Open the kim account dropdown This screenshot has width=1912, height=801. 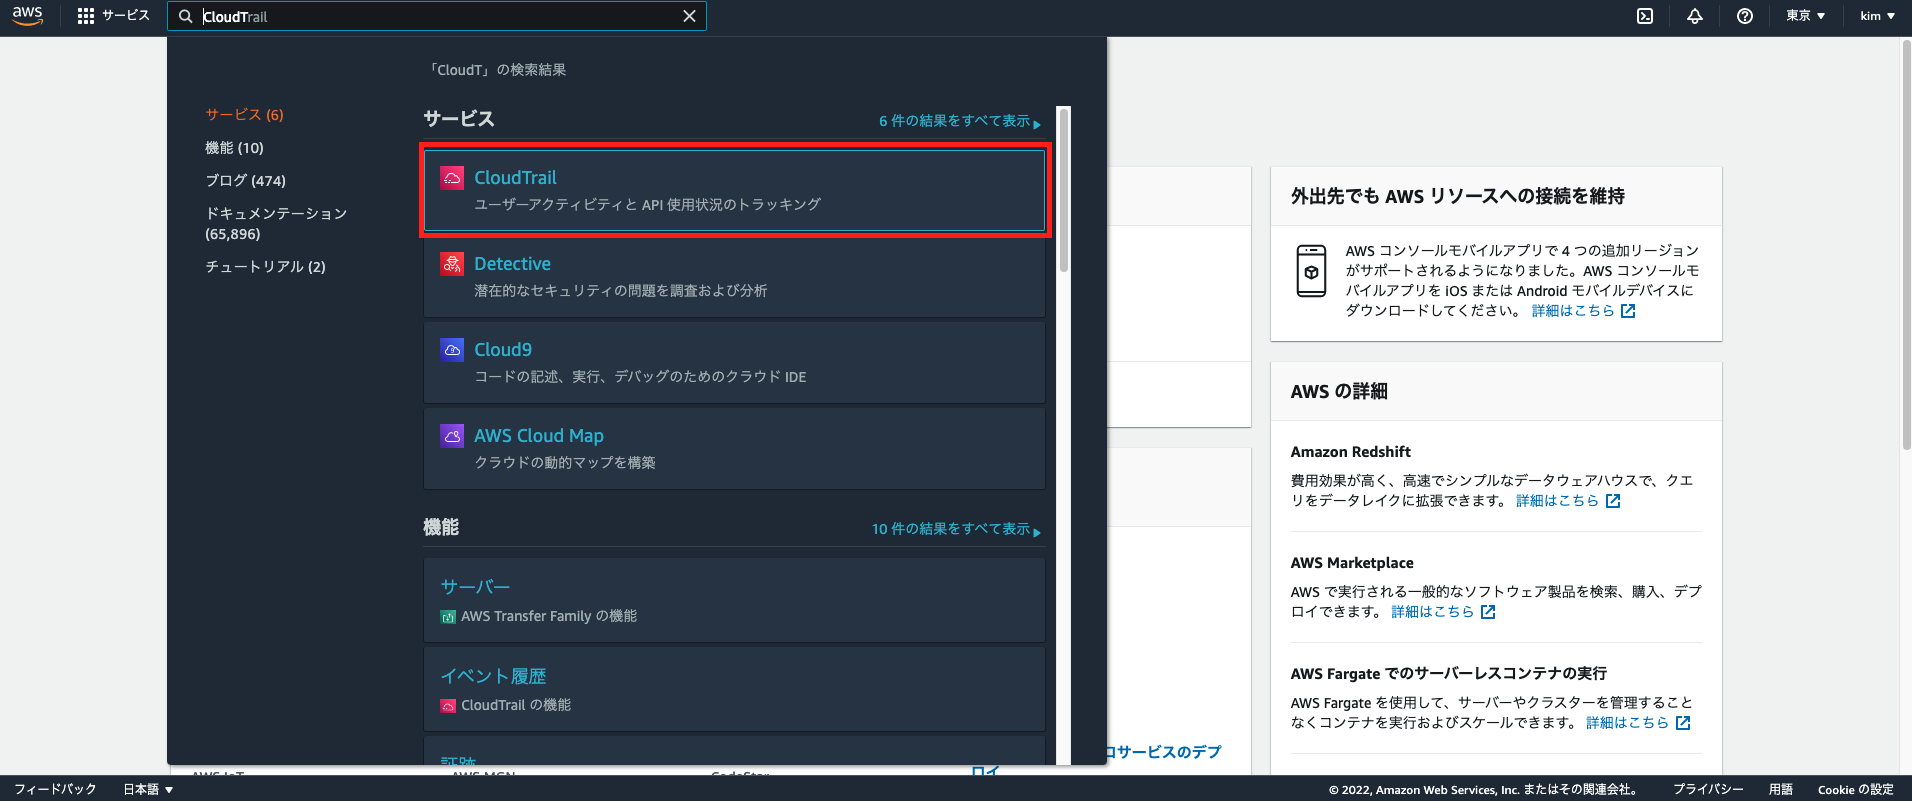pos(1877,16)
